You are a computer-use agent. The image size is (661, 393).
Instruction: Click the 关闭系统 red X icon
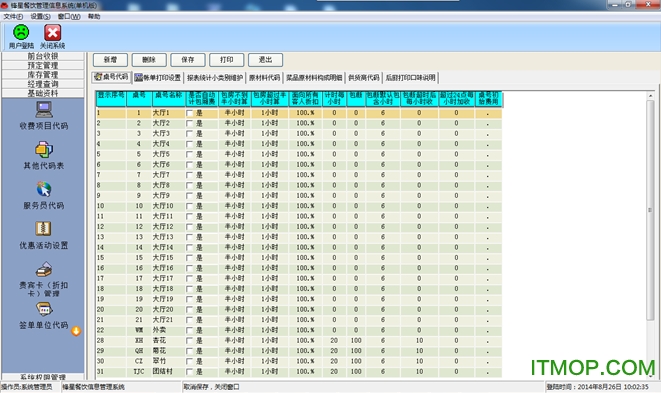click(53, 32)
